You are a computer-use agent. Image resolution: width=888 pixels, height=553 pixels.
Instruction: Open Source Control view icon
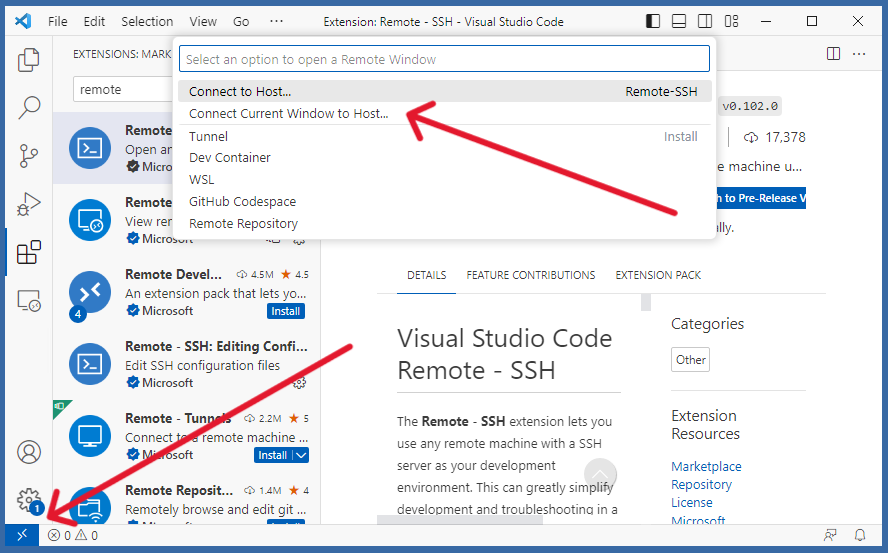(28, 155)
